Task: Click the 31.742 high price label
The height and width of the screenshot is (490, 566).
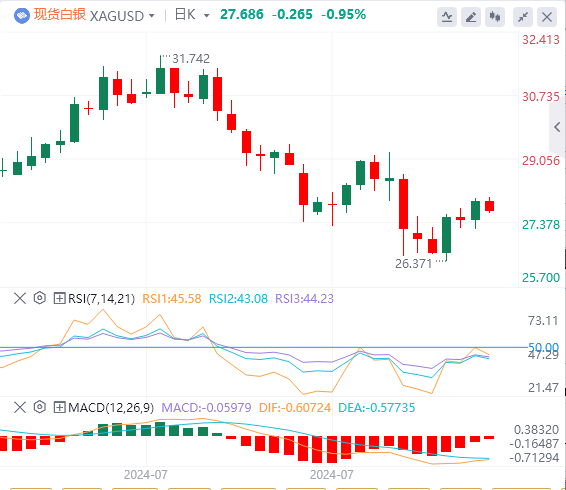Action: pyautogui.click(x=191, y=58)
